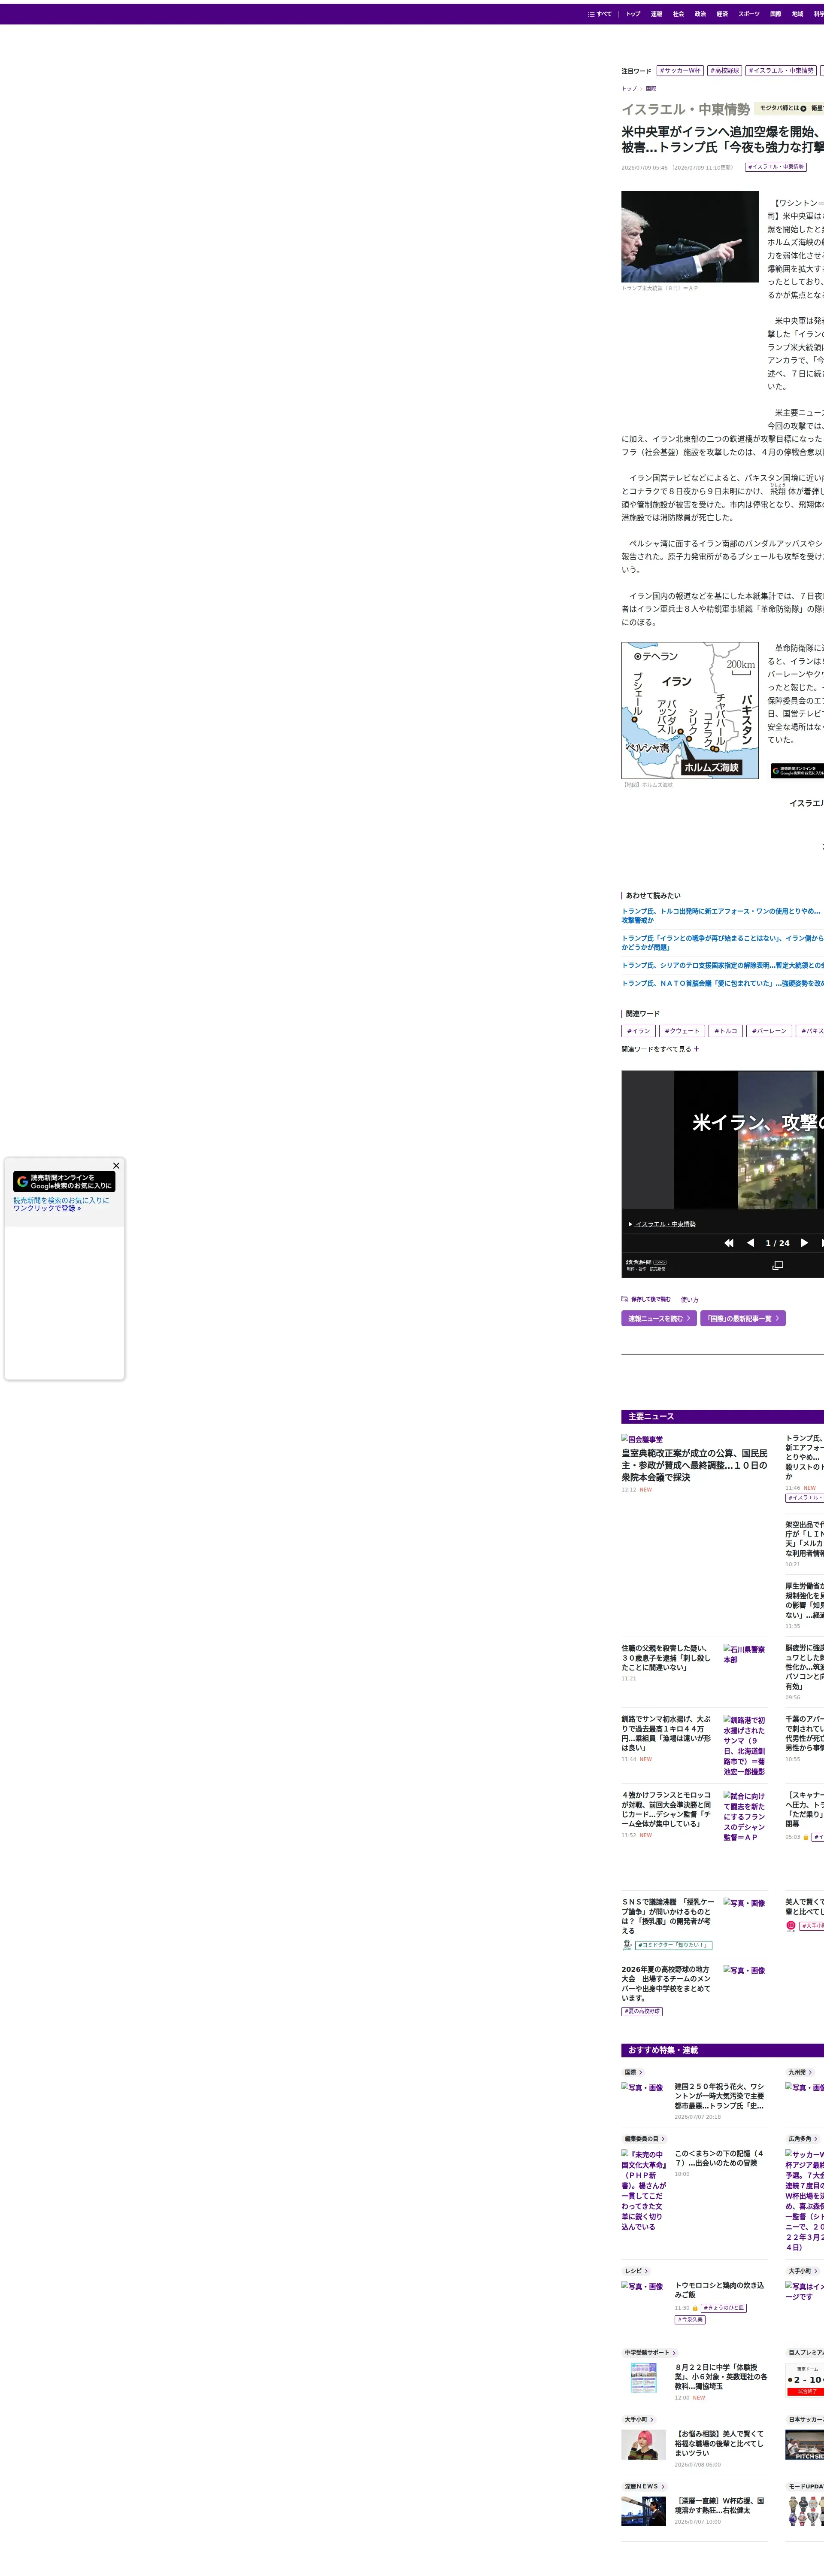The image size is (824, 2576).
Task: Open 建国250年祝う花火 article
Action: tap(721, 2096)
